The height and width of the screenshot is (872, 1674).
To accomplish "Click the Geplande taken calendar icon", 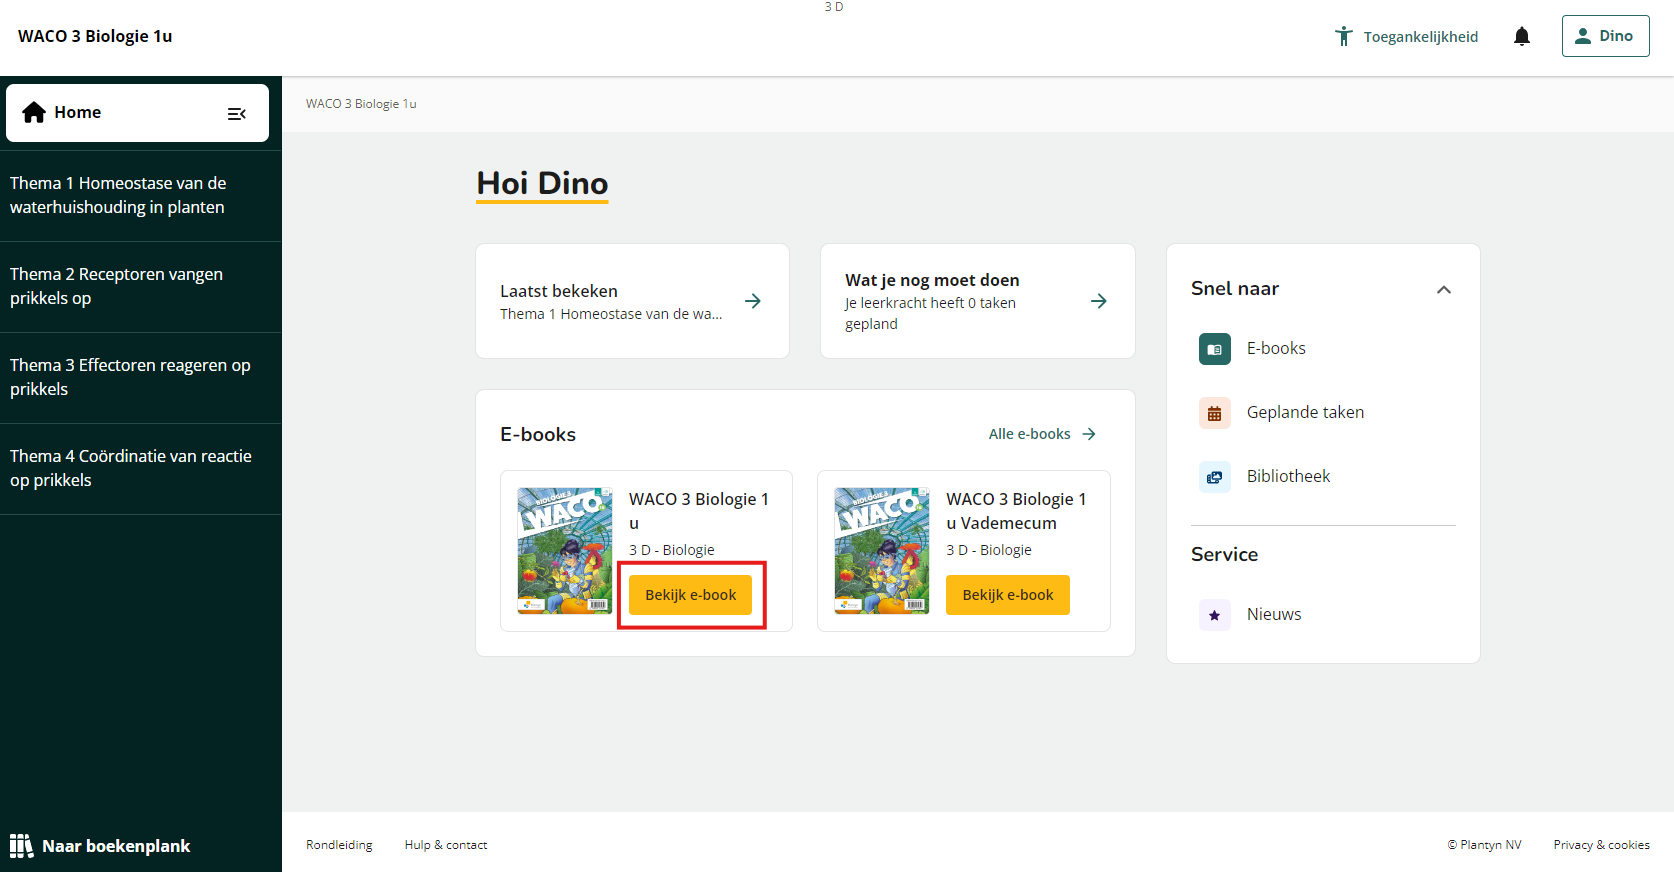I will (1215, 413).
